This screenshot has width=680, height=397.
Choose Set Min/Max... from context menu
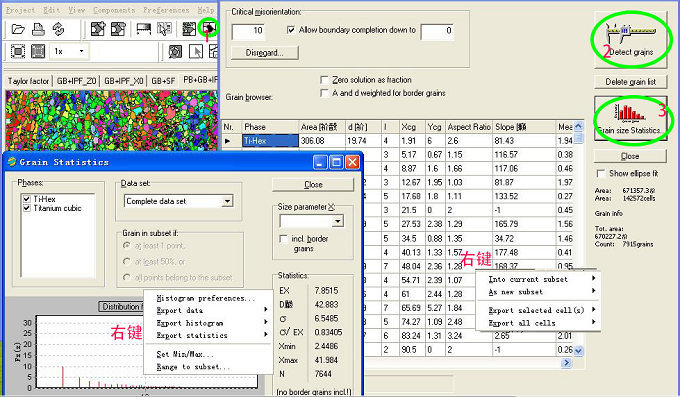[x=185, y=354]
